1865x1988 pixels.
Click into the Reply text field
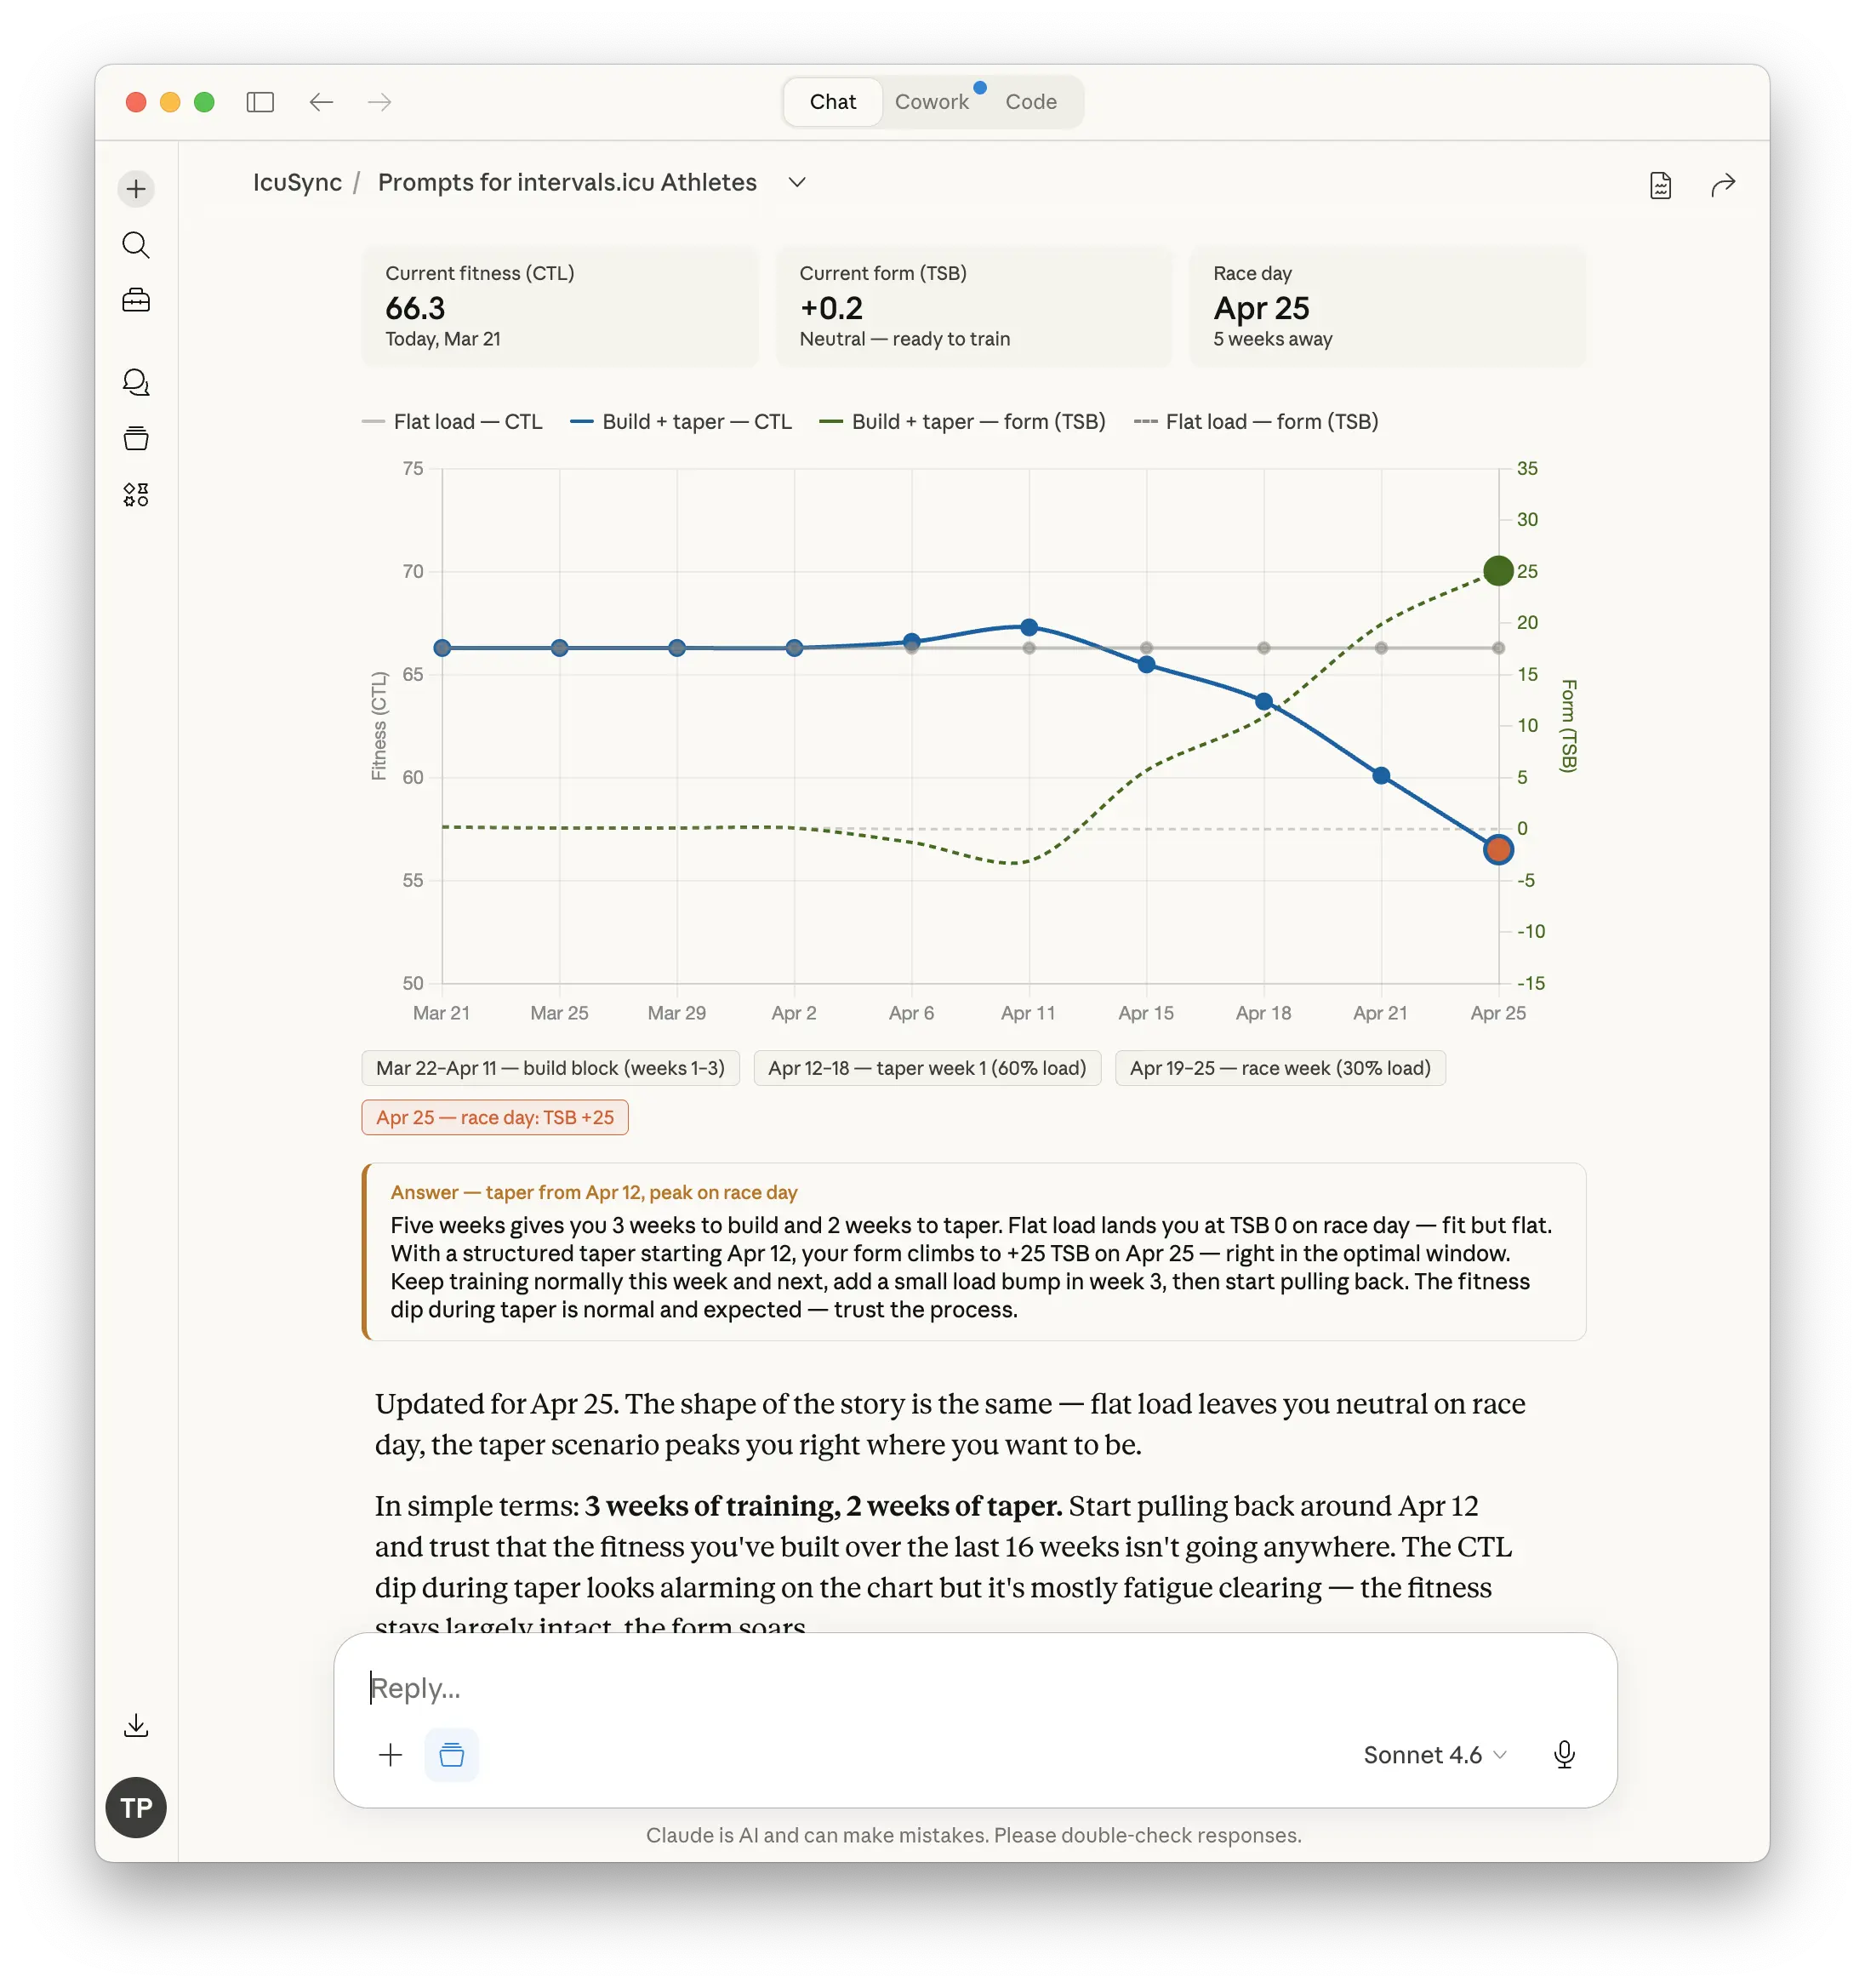click(974, 1688)
